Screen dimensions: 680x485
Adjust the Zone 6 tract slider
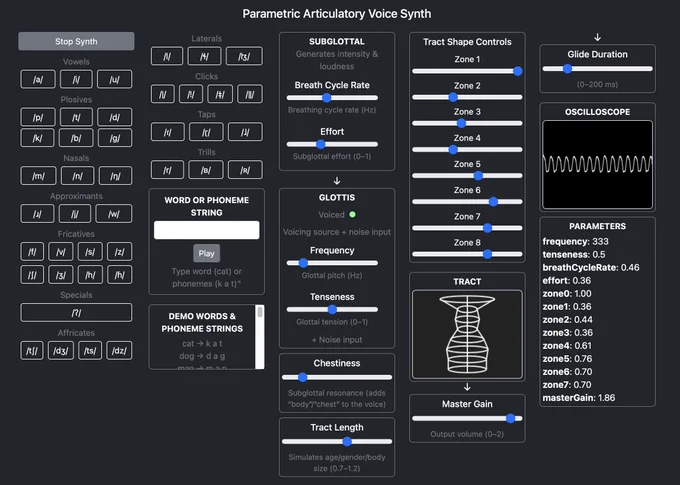467,202
